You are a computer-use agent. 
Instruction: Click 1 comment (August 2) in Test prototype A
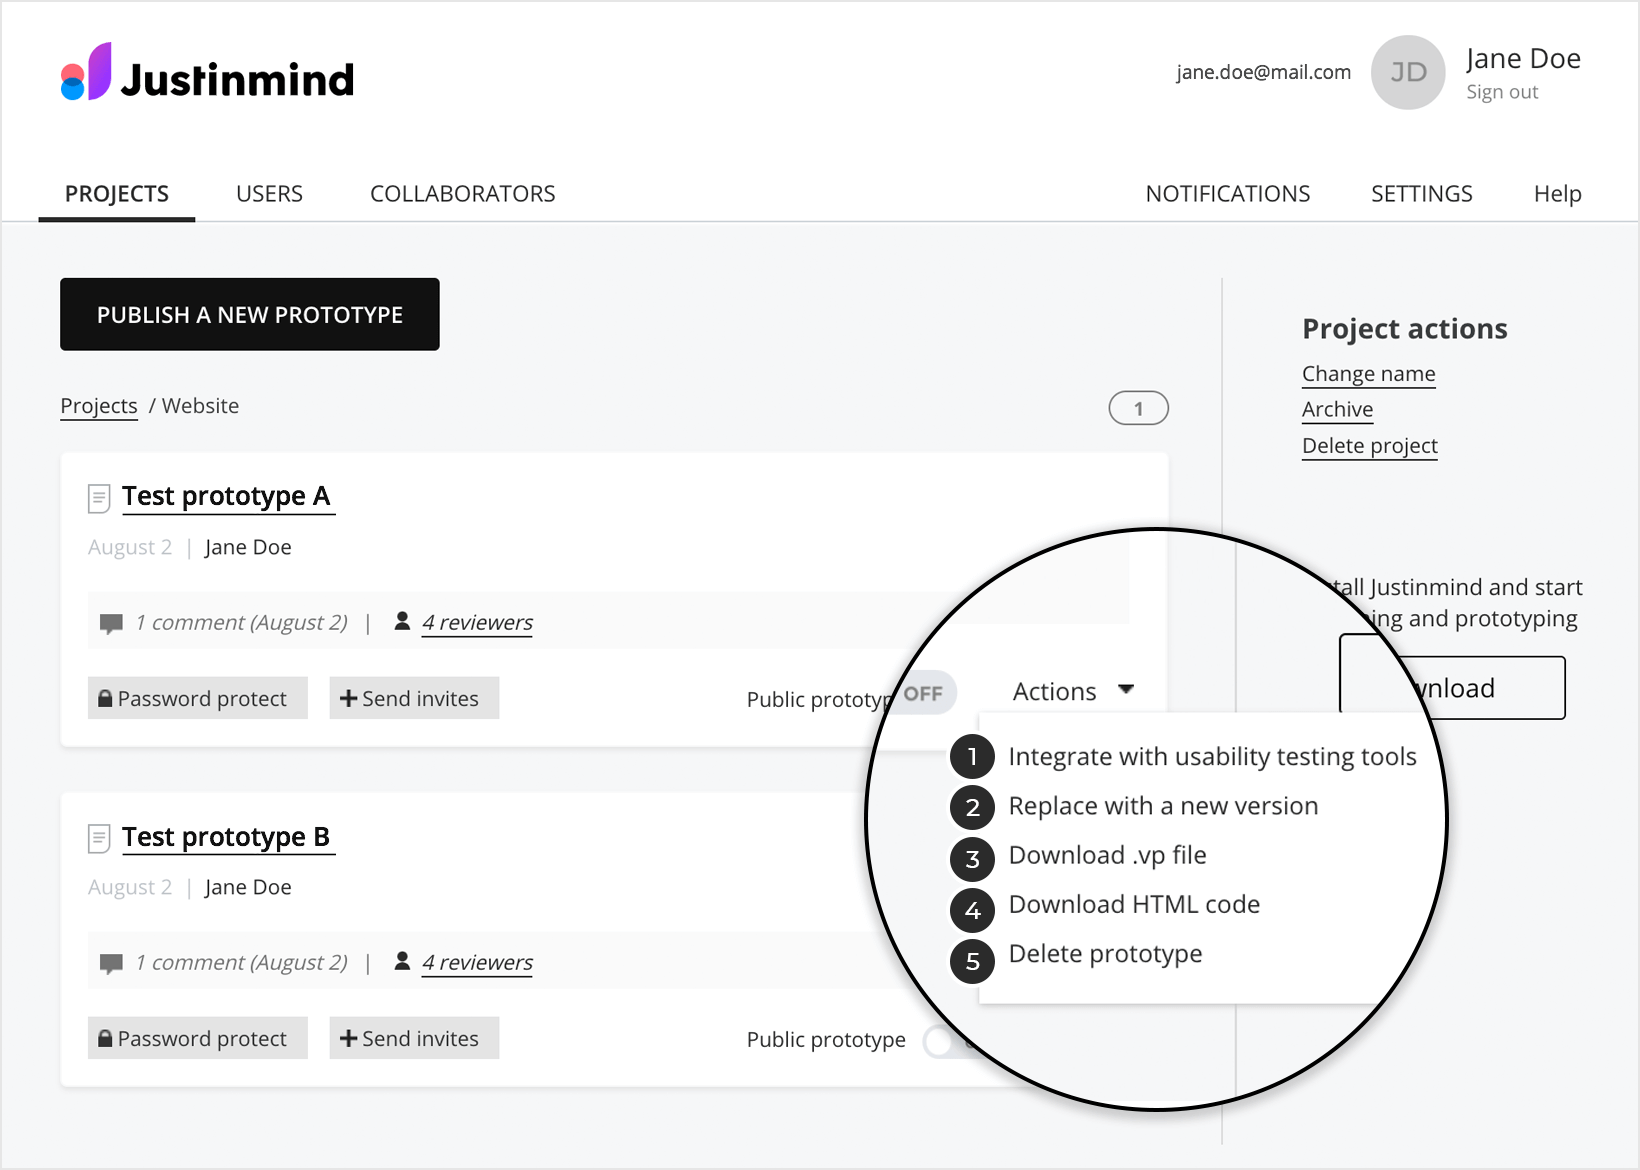click(242, 622)
